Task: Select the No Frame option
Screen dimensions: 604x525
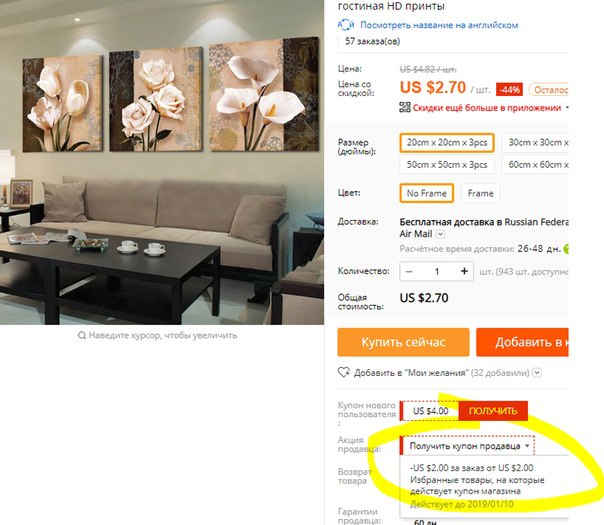Action: point(426,193)
